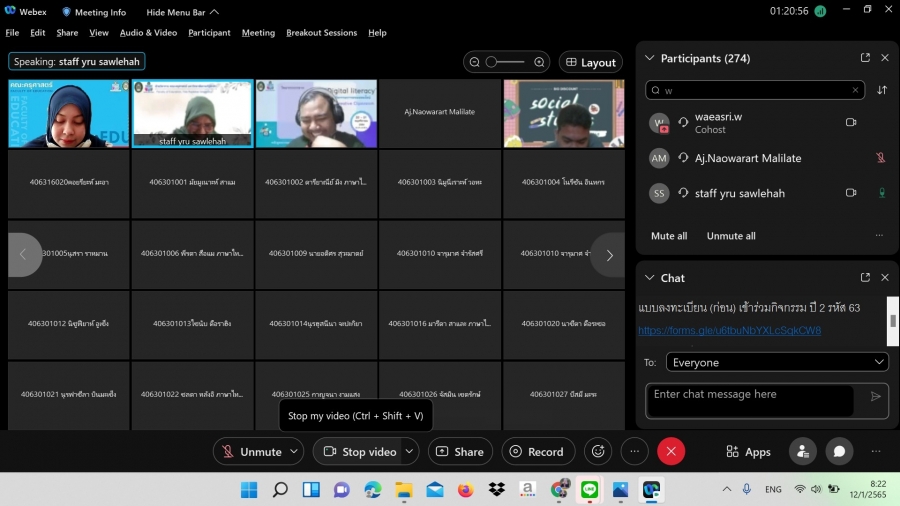This screenshot has height=506, width=900.
Task: Zoom in the video grid view
Action: [x=539, y=62]
